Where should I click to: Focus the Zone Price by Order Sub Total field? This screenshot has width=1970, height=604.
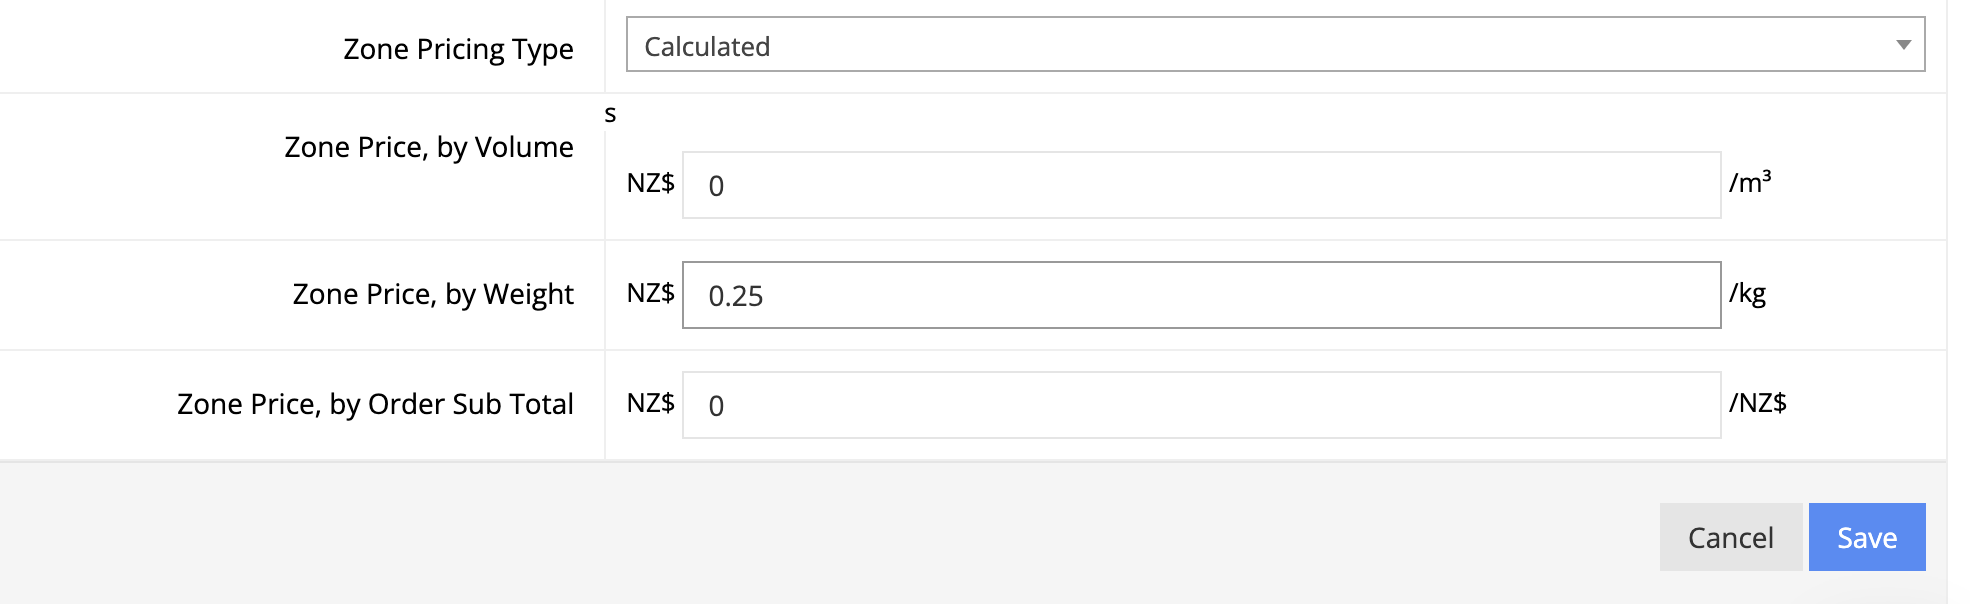point(1200,405)
